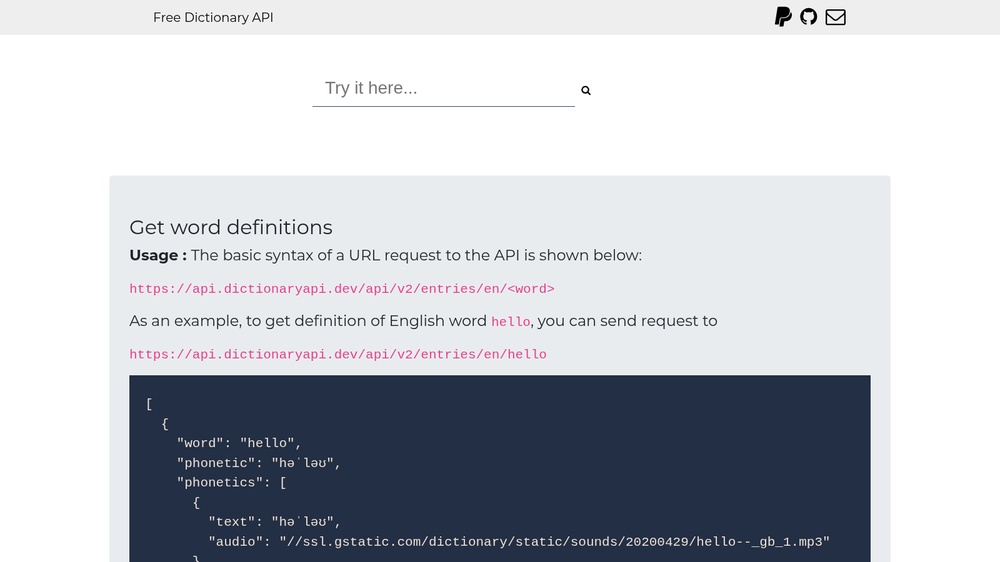This screenshot has height=562, width=1000.
Task: Click the entries/en/<word> URL syntax
Action: point(342,289)
